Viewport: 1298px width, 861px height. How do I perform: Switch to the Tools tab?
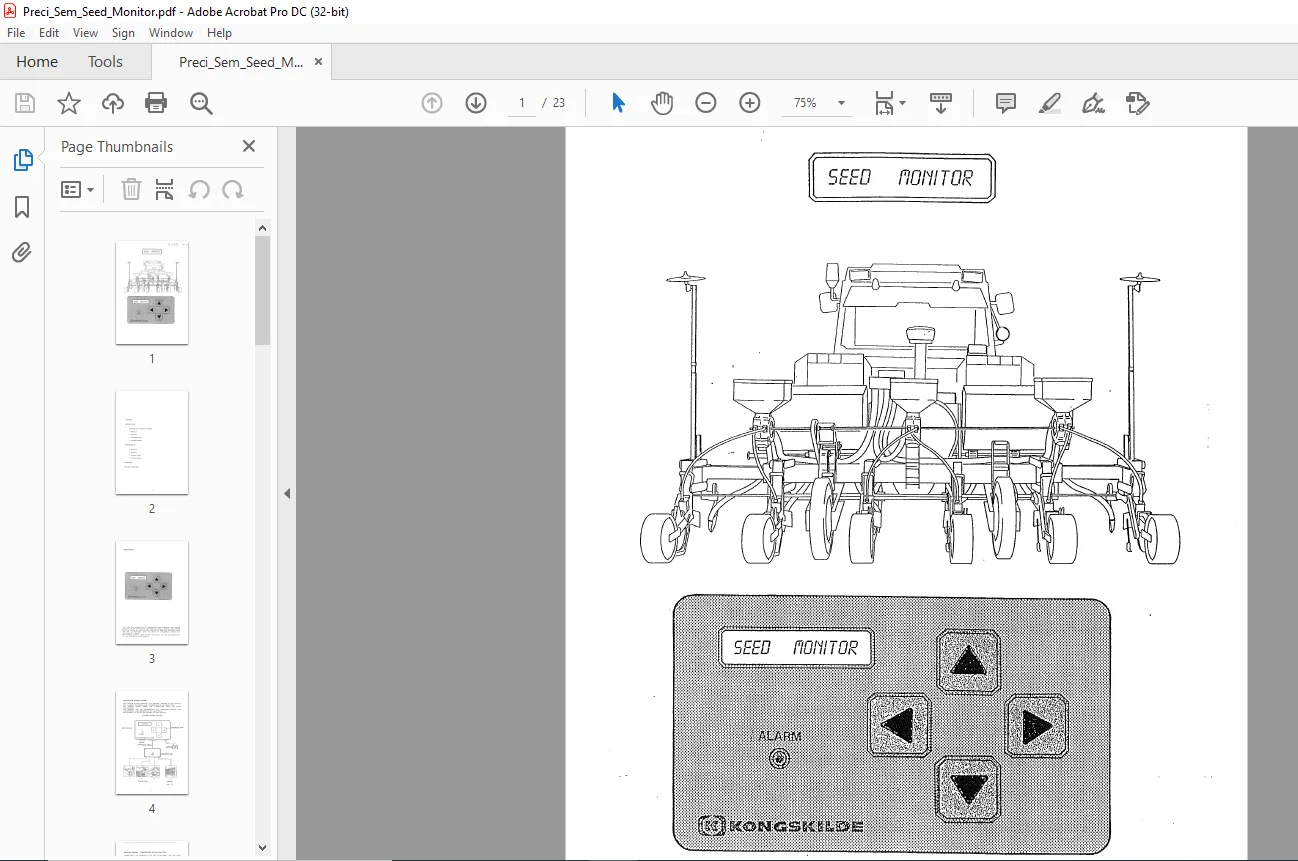click(x=105, y=62)
